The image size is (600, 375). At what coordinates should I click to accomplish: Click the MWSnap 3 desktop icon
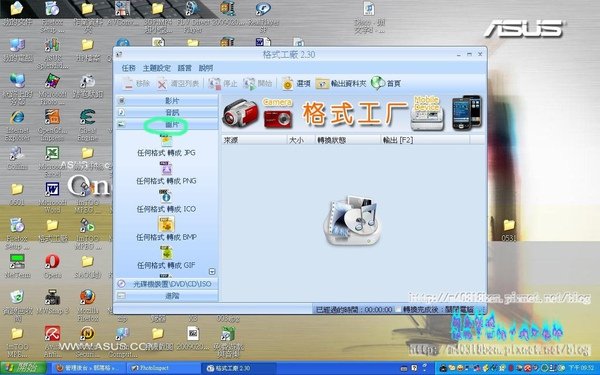[53, 302]
